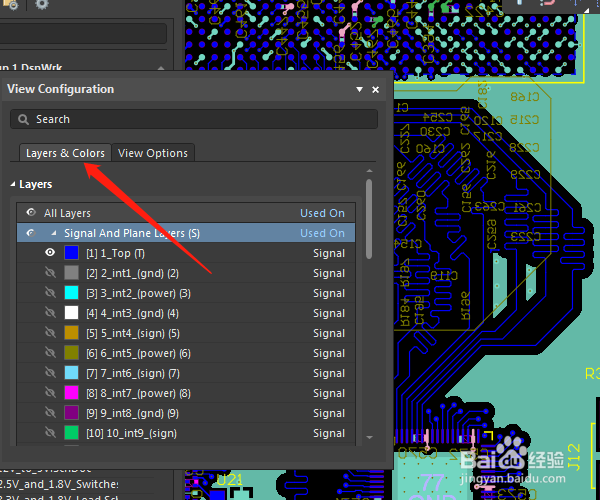Switch to the Layers & Colors tab

click(x=65, y=153)
